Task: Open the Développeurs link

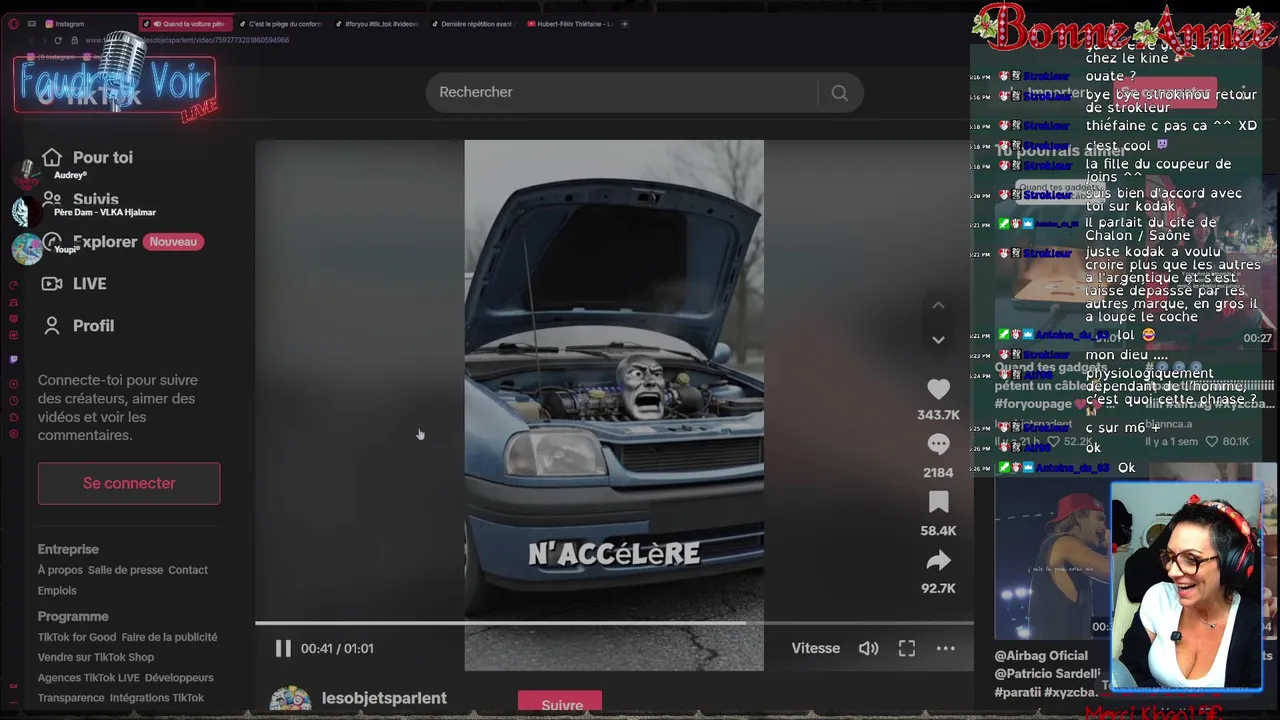Action: (x=179, y=678)
